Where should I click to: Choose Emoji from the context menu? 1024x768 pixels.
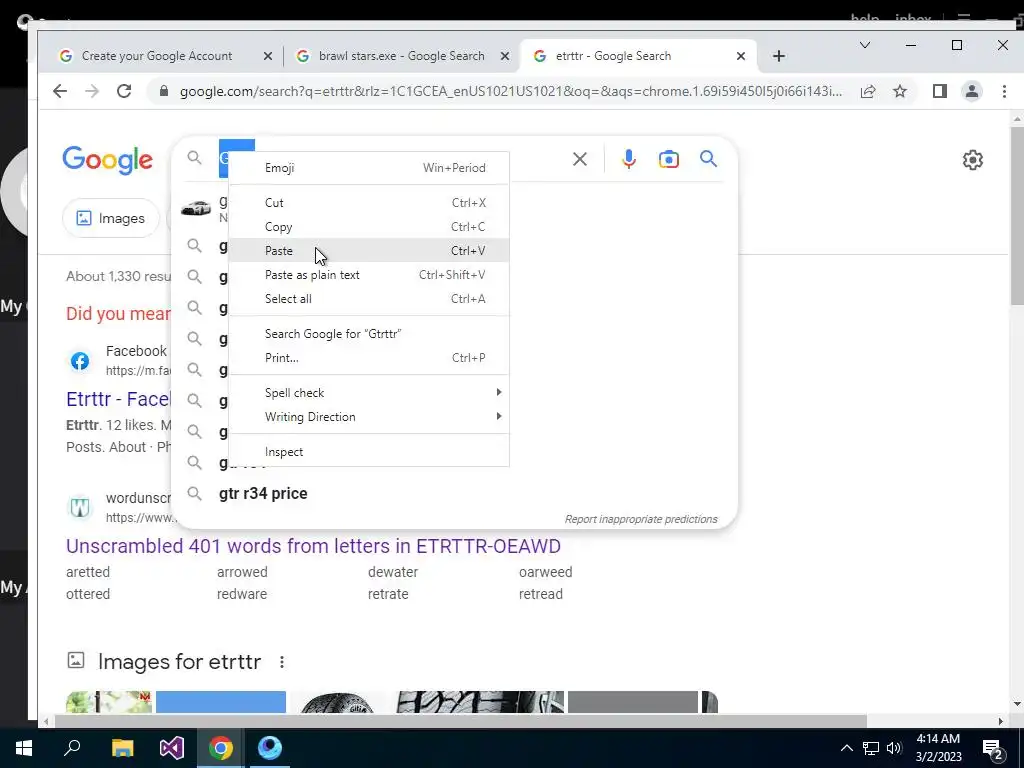pos(369,168)
